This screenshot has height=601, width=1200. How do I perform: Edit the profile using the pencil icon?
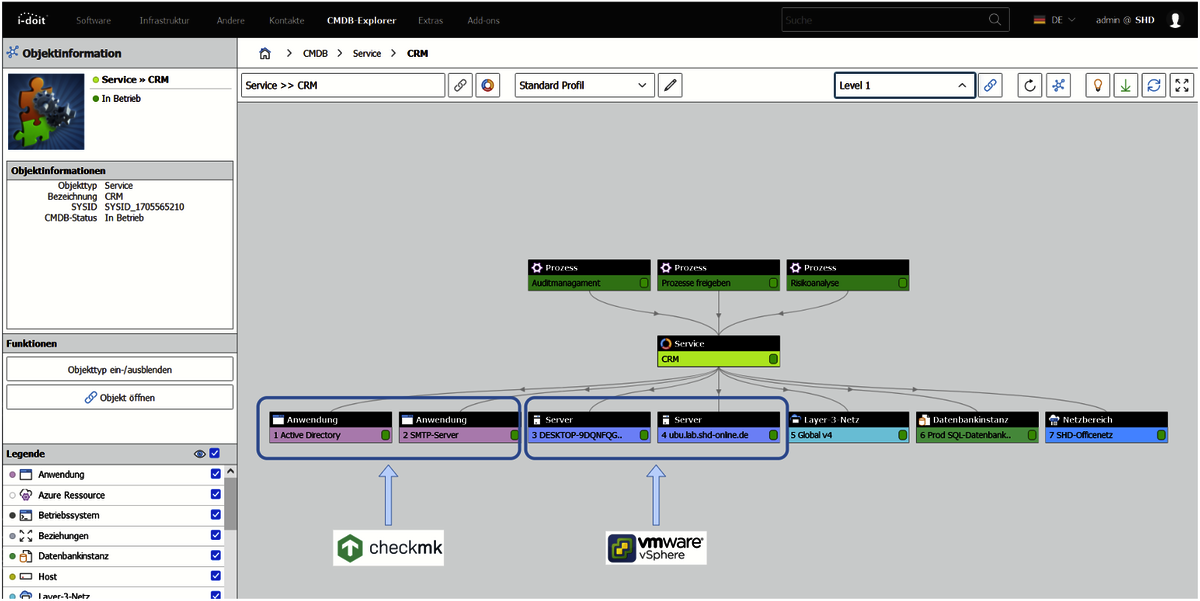tap(669, 85)
